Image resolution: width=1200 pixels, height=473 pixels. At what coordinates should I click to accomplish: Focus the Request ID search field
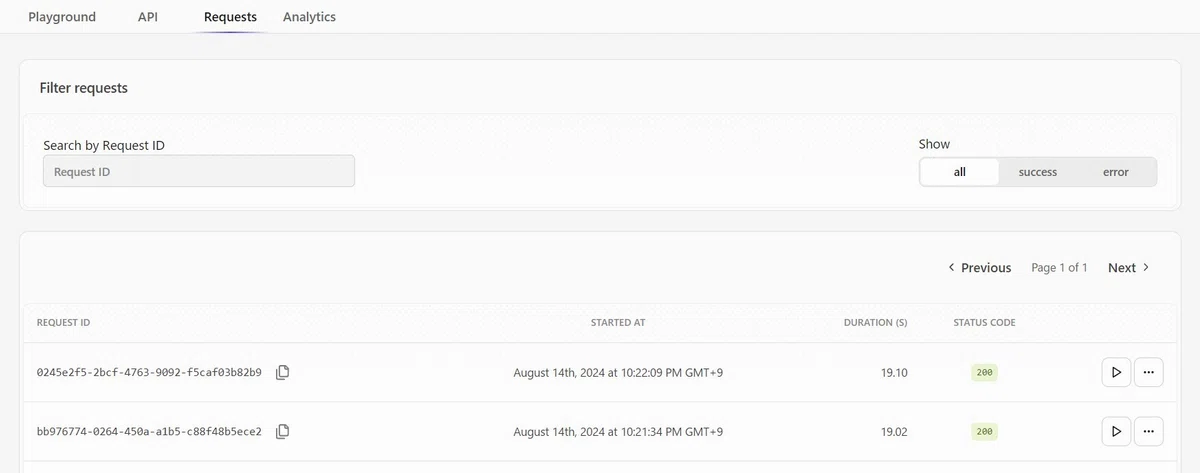tap(199, 171)
